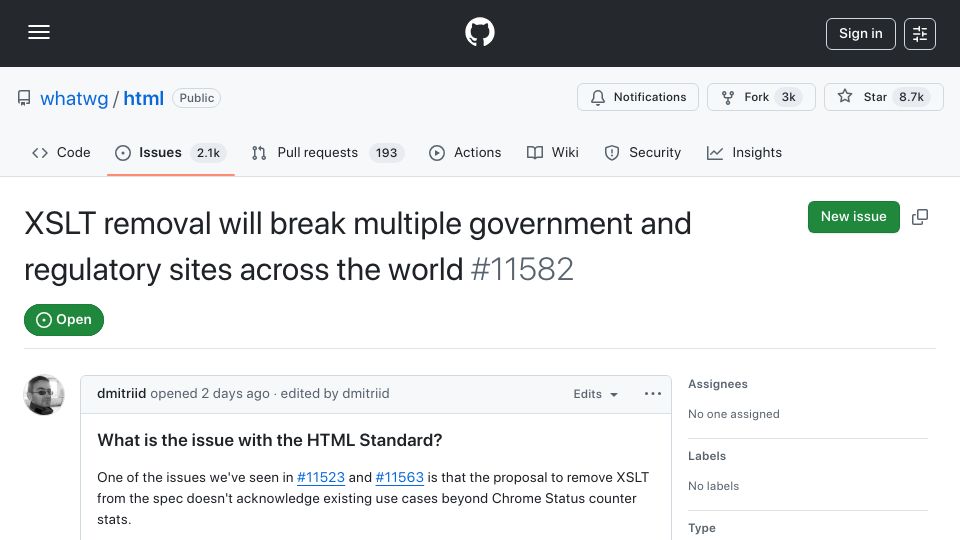960x540 pixels.
Task: Click dmitriid's avatar image
Action: 44,395
